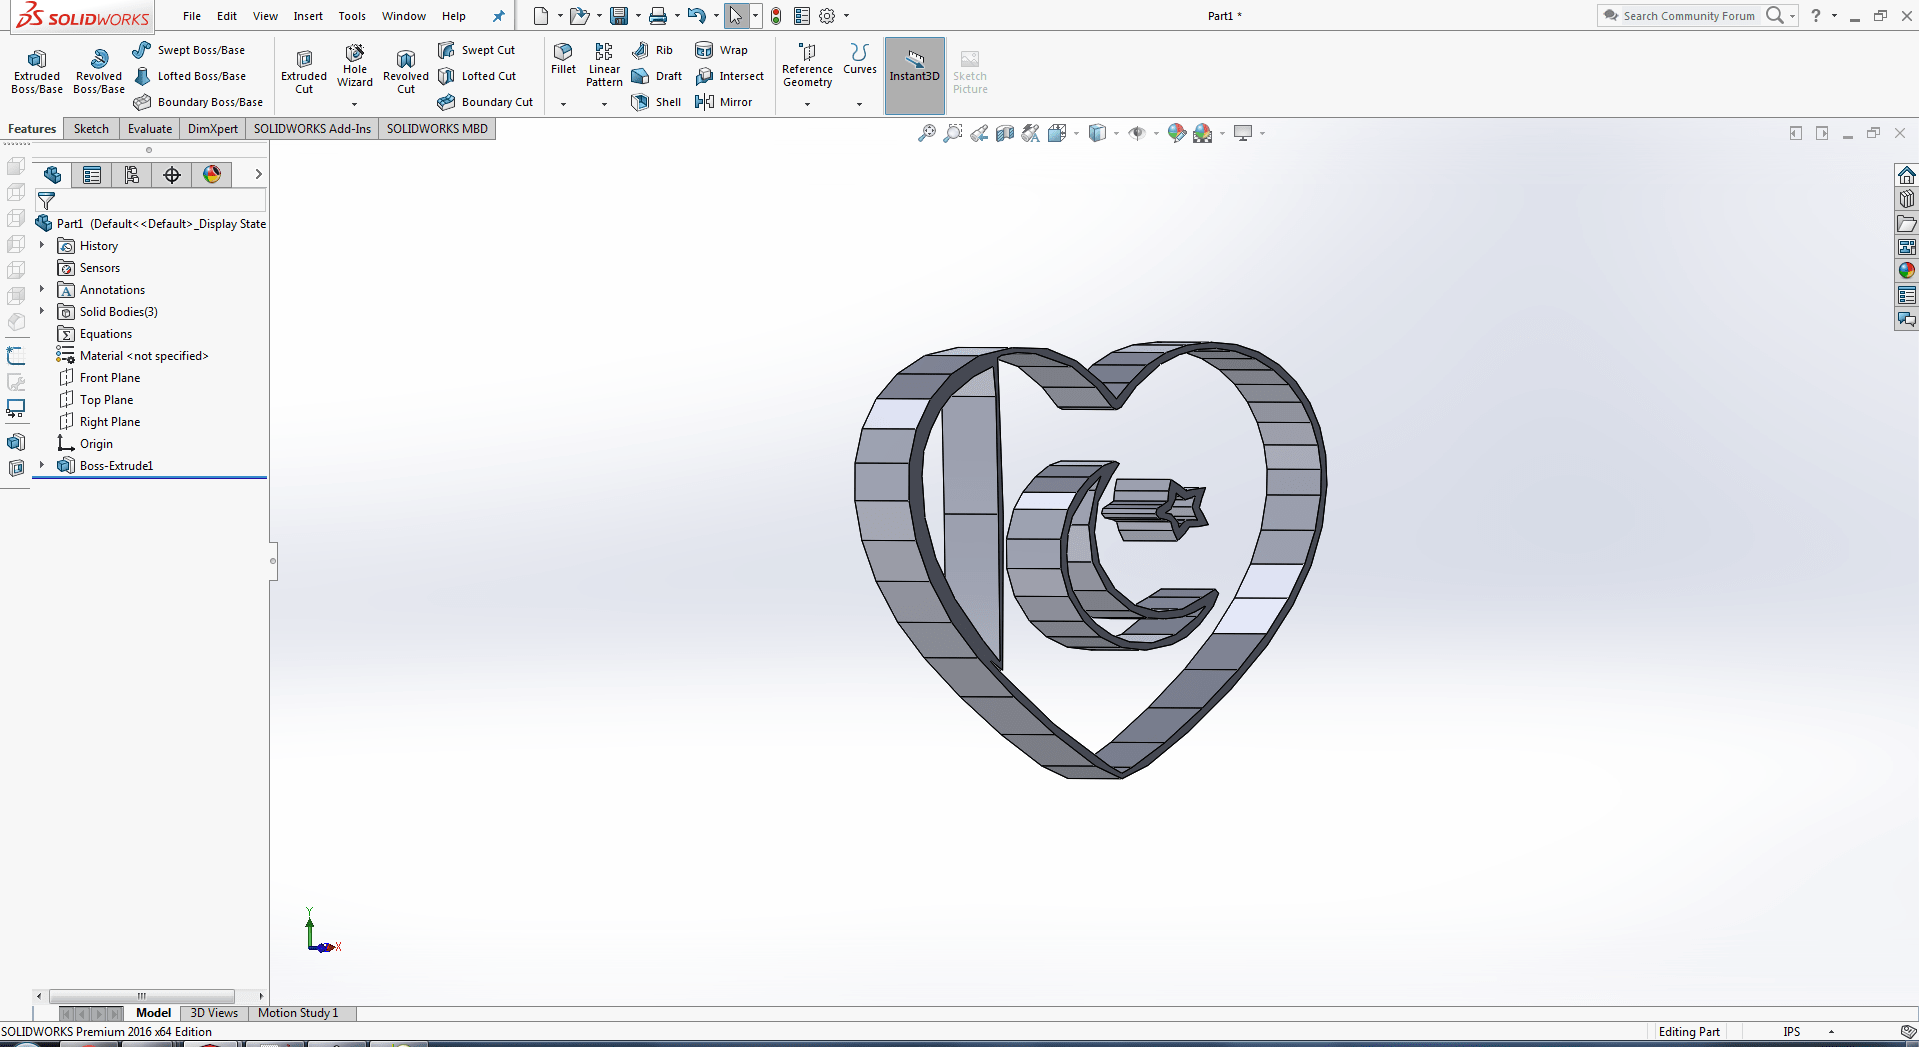Viewport: 1919px width, 1047px height.
Task: Apply the Draft feature tool
Action: [656, 76]
